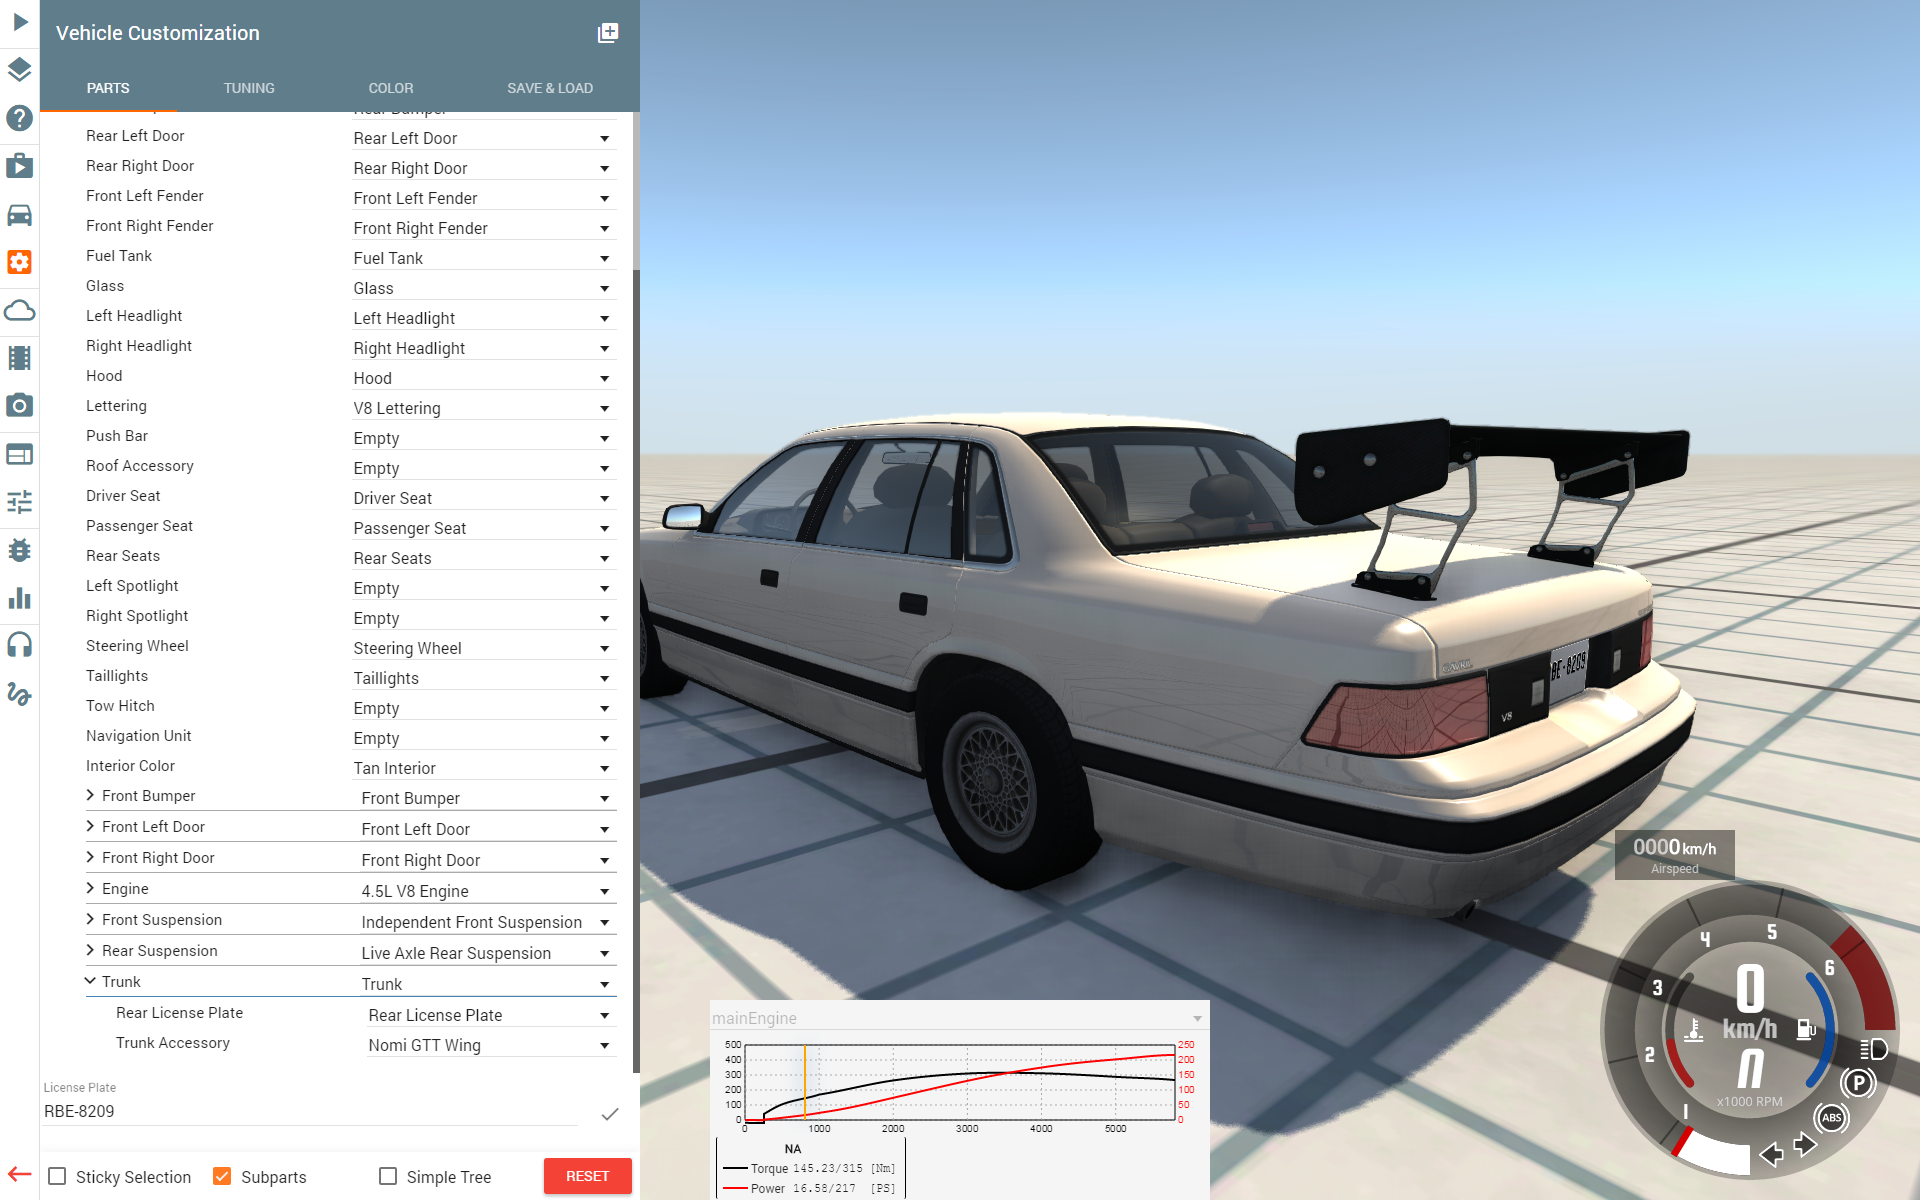Viewport: 1920px width, 1200px height.
Task: Open the debug bug icon
Action: (x=20, y=550)
